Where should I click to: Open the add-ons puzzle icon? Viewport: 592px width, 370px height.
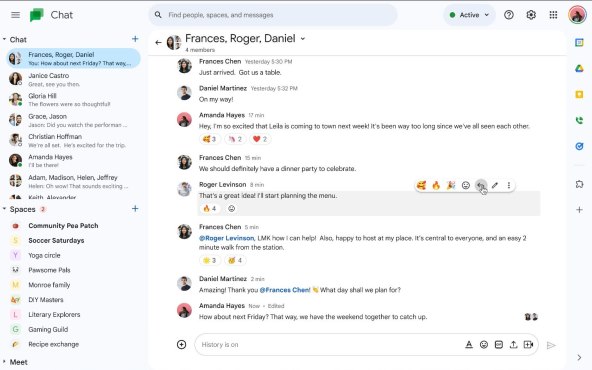[579, 184]
